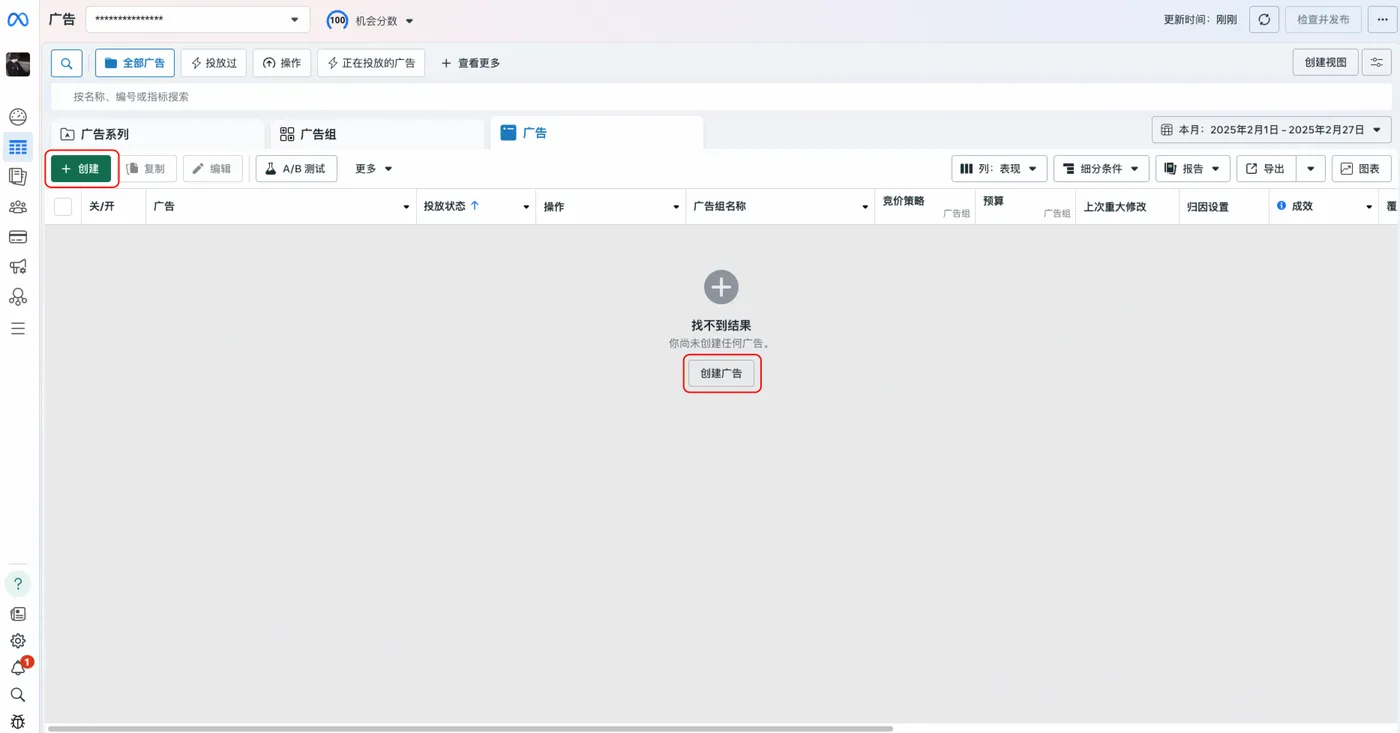The height and width of the screenshot is (733, 1400).
Task: Open the events manager icon in sidebar
Action: coord(18,297)
